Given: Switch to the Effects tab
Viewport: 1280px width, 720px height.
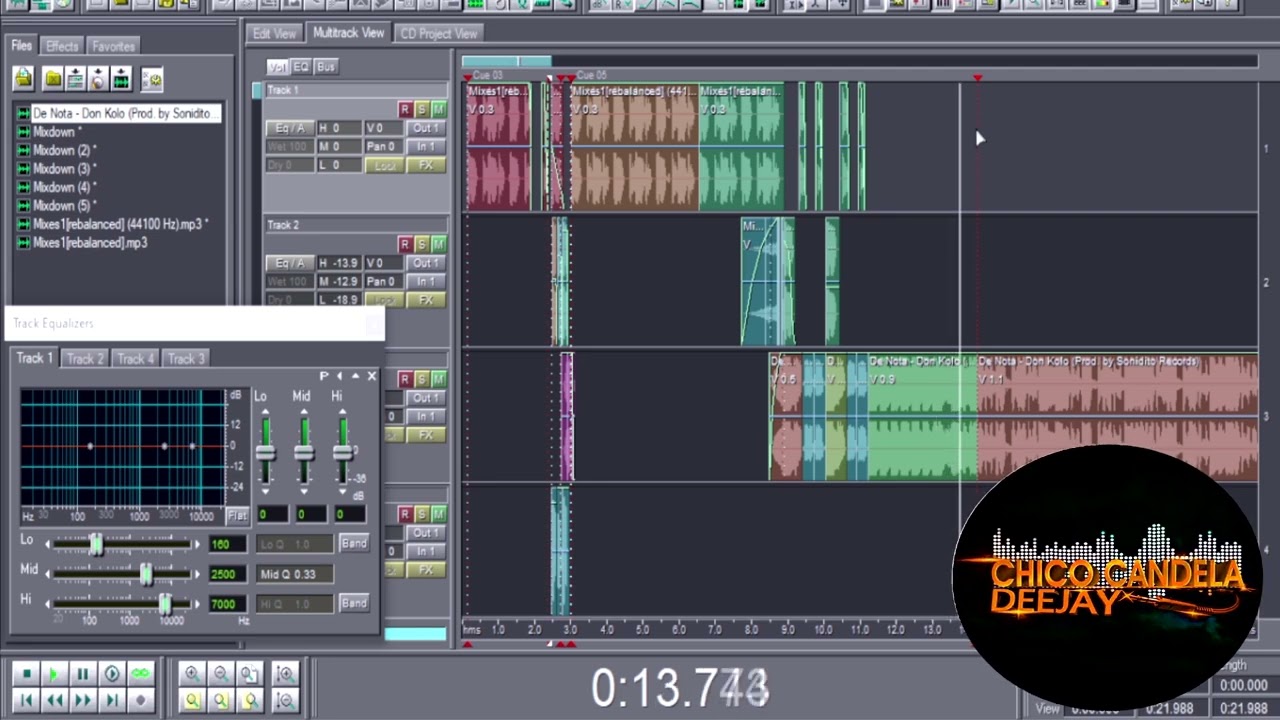Looking at the screenshot, I should click(x=62, y=46).
